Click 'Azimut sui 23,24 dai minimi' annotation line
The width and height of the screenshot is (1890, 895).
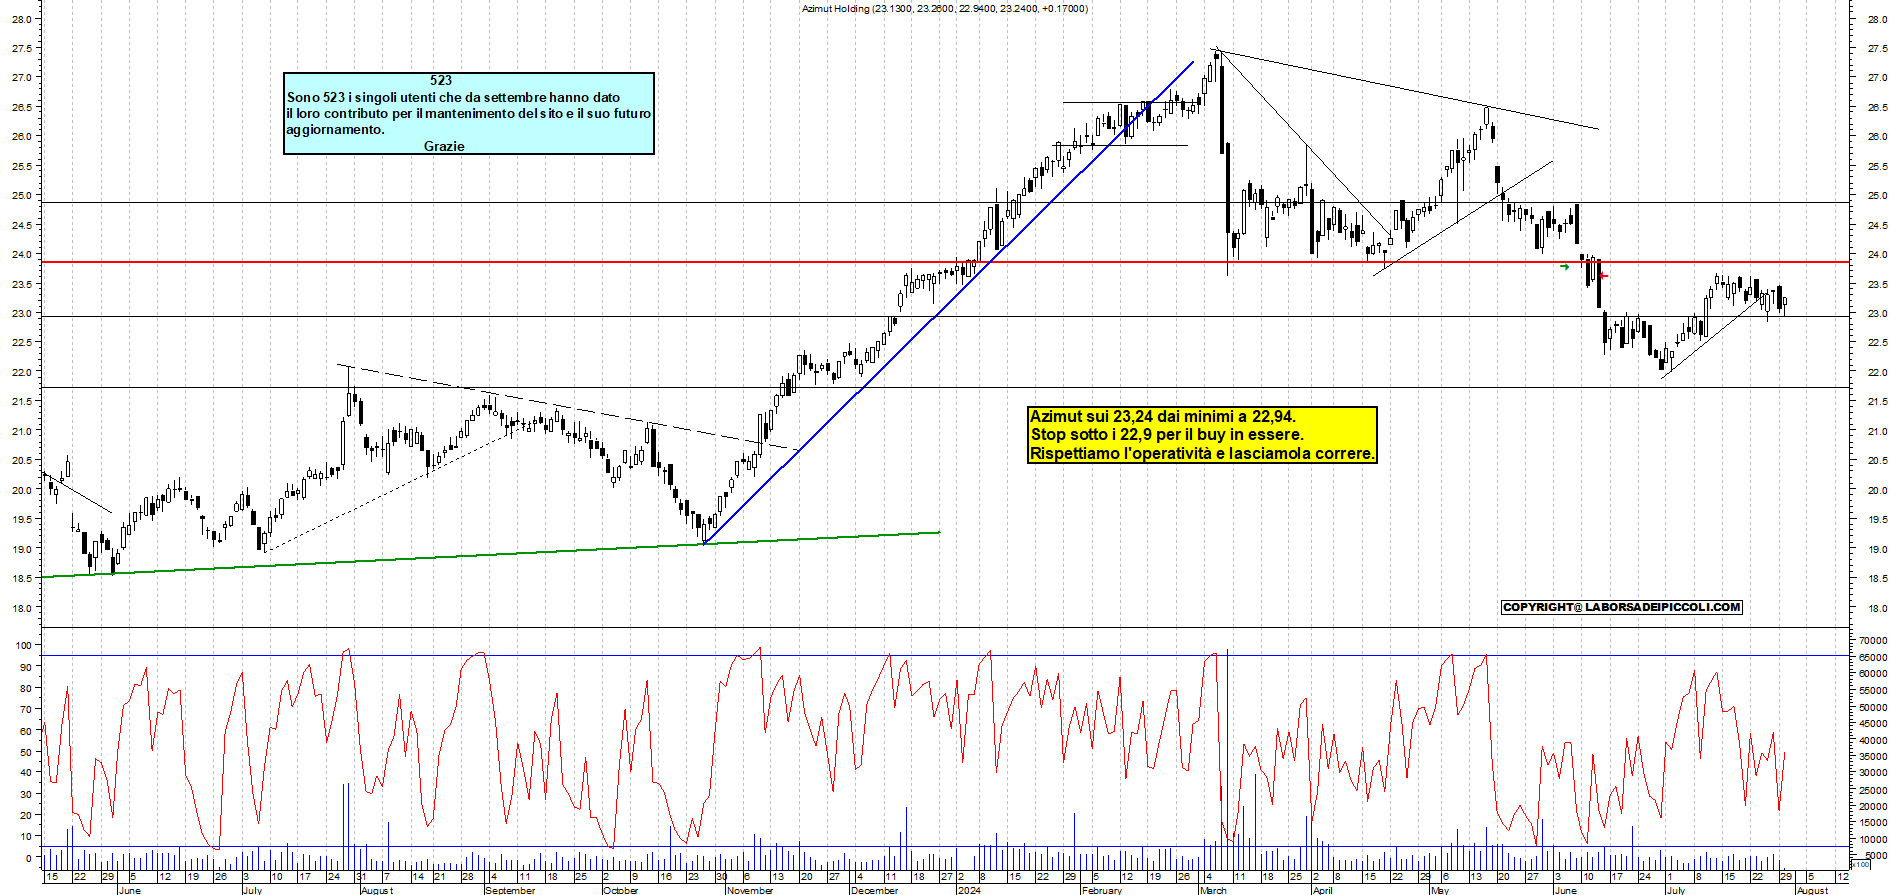click(1163, 416)
